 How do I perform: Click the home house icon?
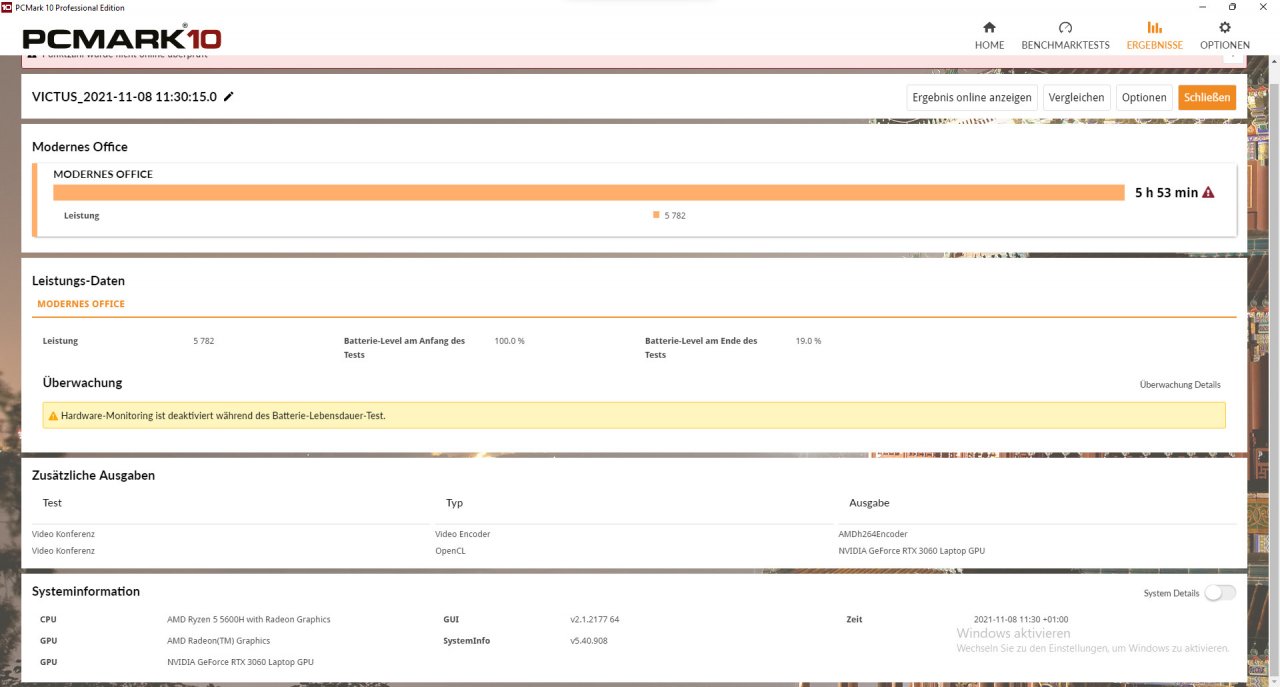[989, 27]
